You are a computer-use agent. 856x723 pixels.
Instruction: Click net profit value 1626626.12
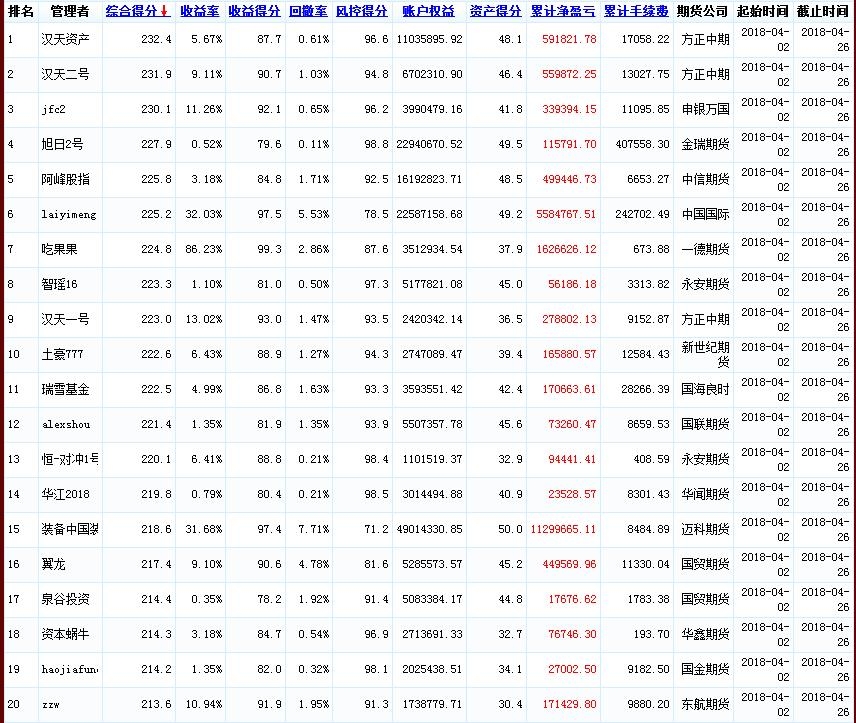pos(566,249)
